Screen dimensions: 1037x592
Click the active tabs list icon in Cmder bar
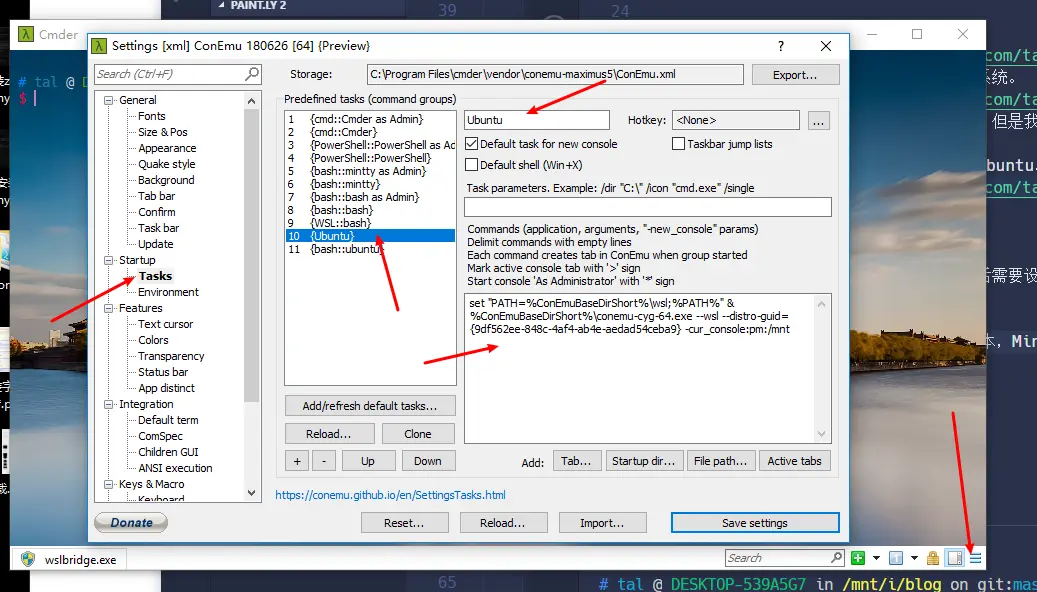(x=896, y=558)
